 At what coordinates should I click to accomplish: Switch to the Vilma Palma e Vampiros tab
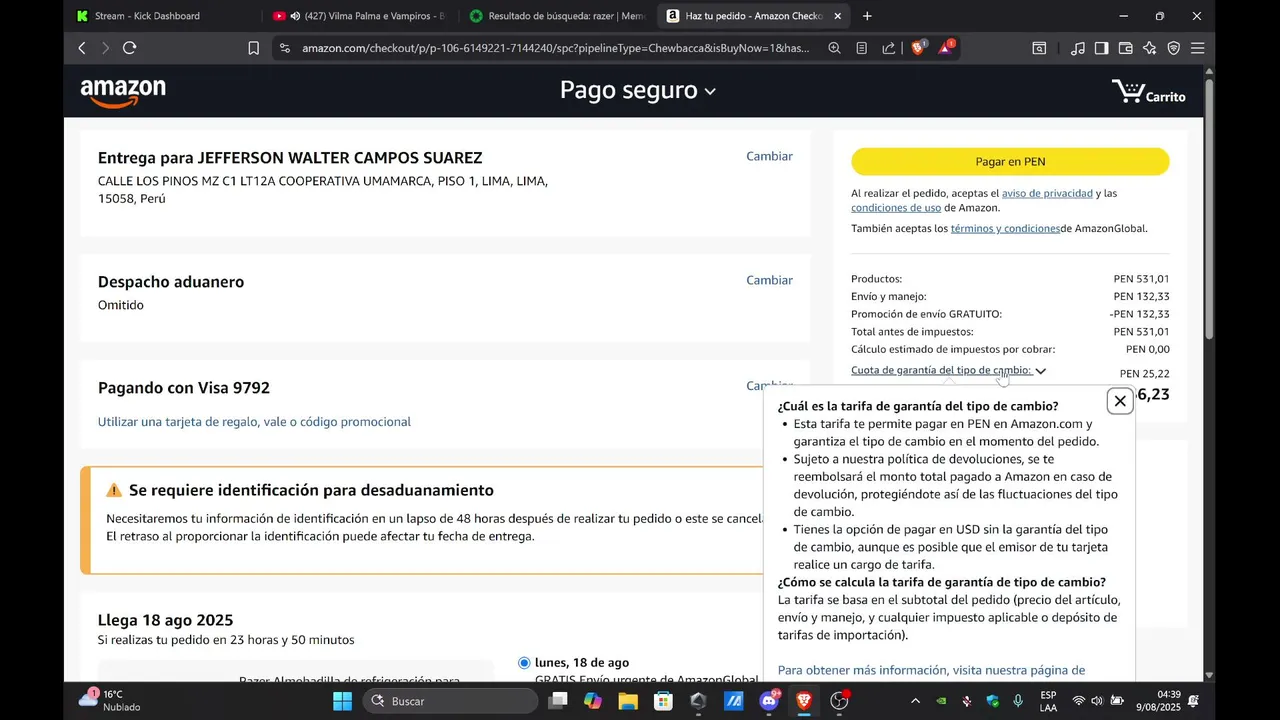(358, 16)
